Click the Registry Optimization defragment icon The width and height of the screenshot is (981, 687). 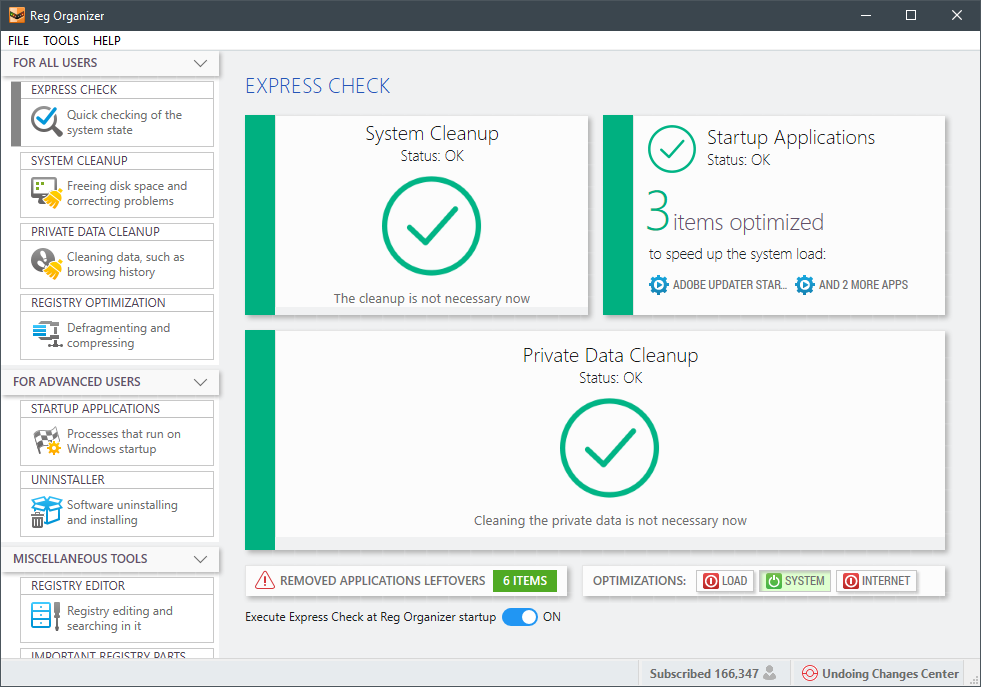pyautogui.click(x=46, y=334)
